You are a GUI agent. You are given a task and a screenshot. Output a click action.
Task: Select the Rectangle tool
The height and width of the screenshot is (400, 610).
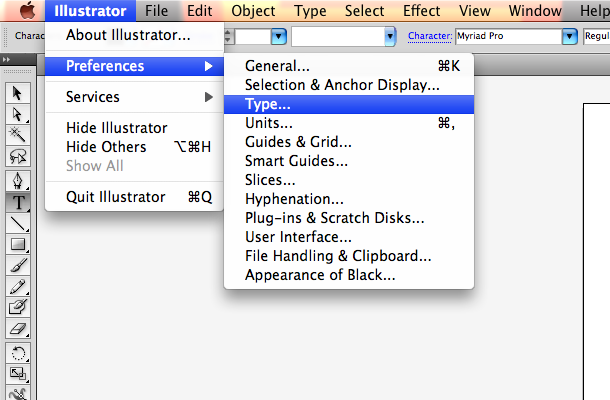[x=18, y=244]
